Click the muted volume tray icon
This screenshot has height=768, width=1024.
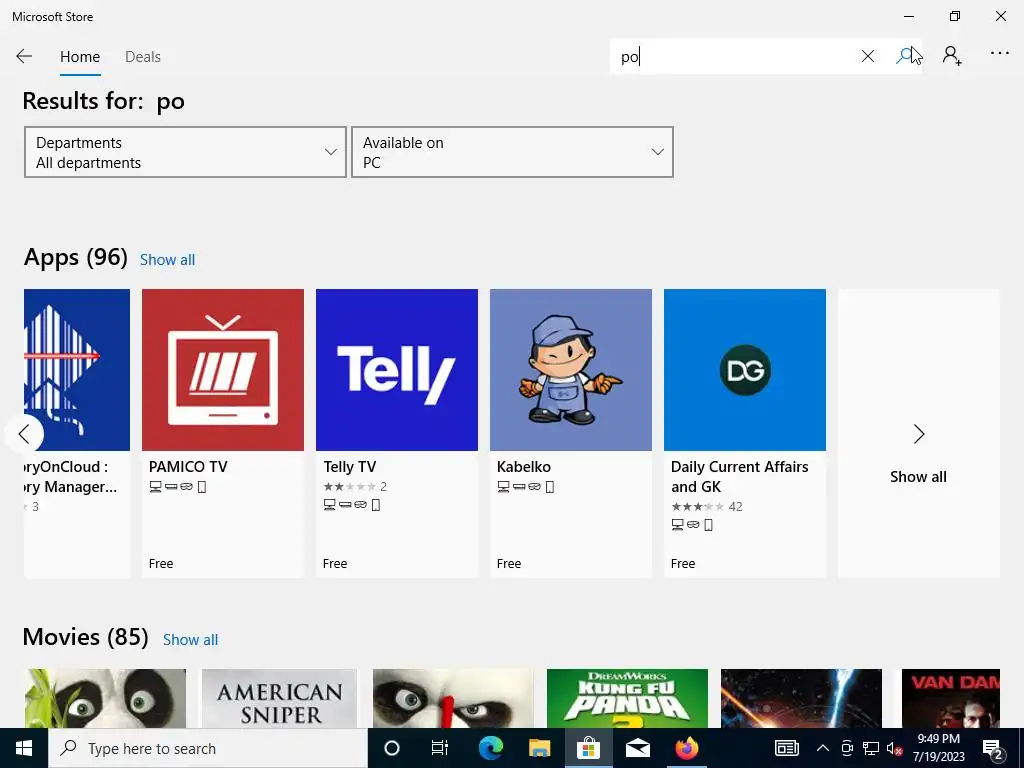click(x=894, y=748)
